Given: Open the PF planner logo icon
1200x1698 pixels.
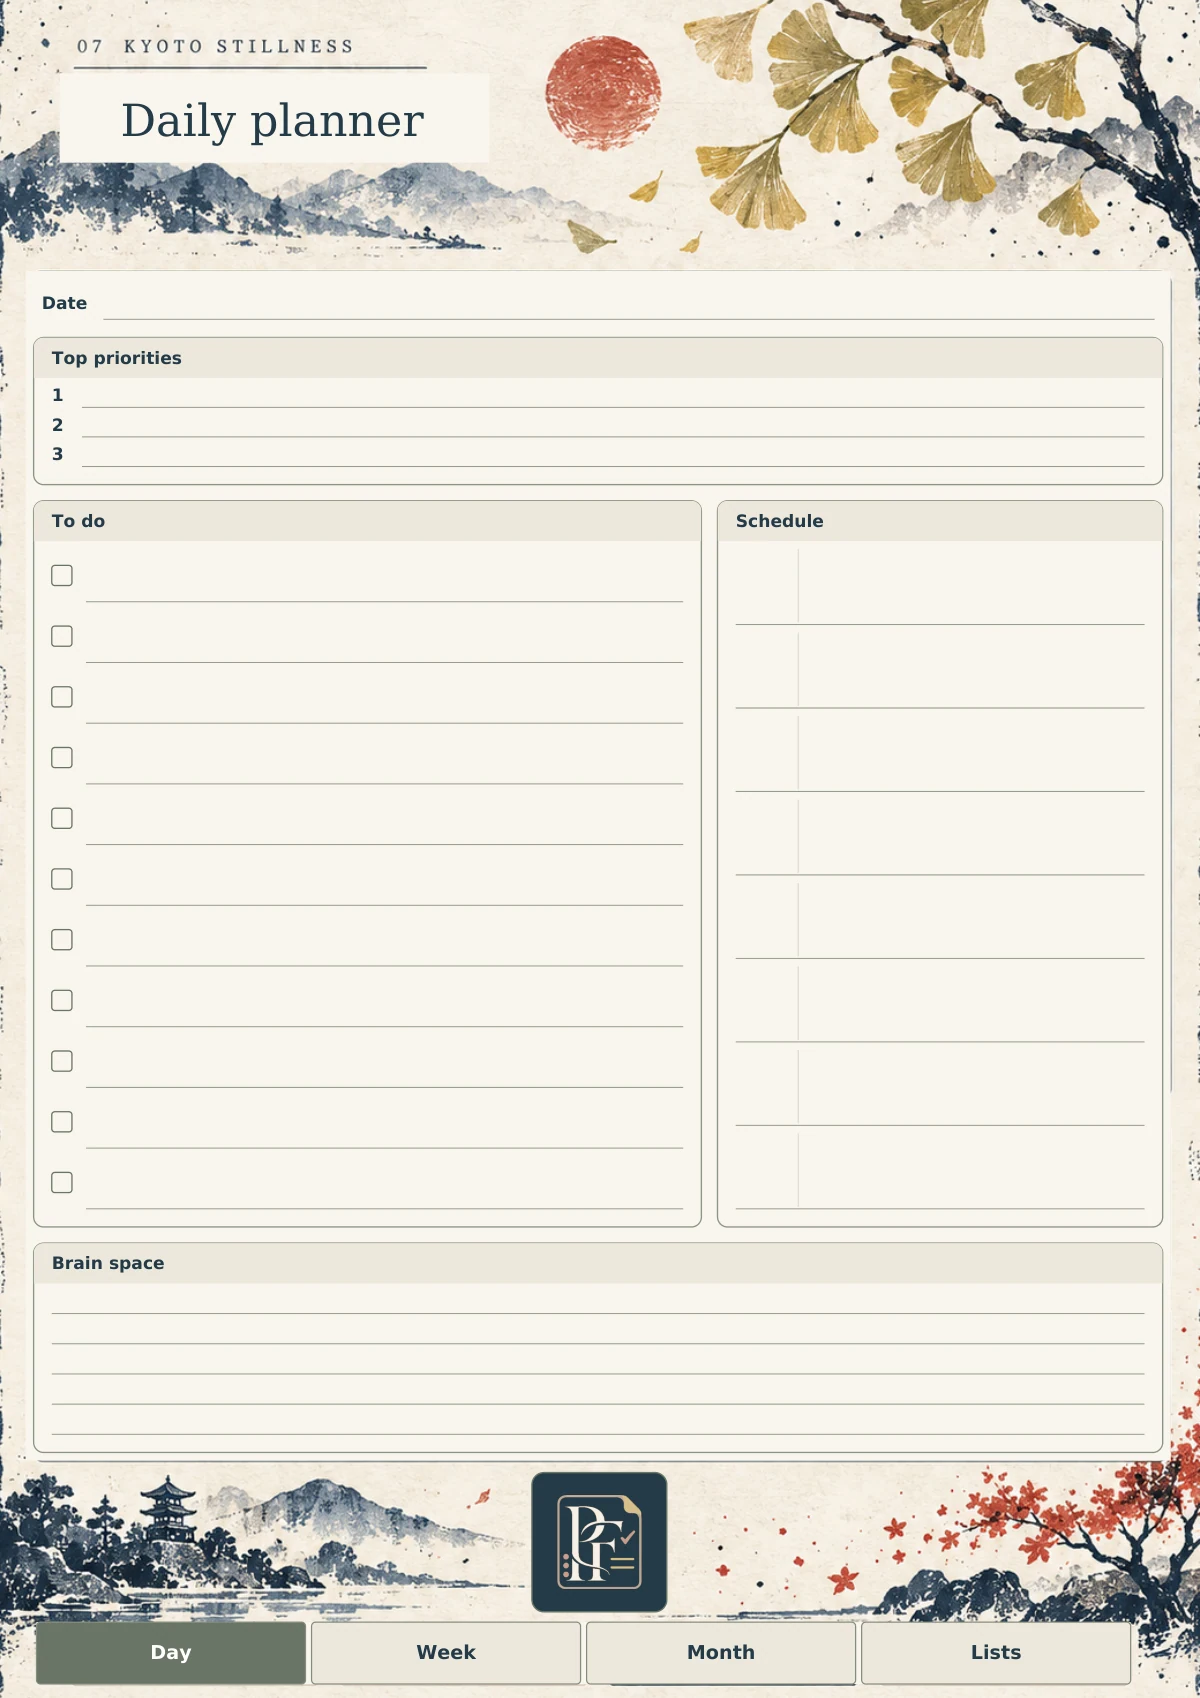Looking at the screenshot, I should coord(599,1541).
